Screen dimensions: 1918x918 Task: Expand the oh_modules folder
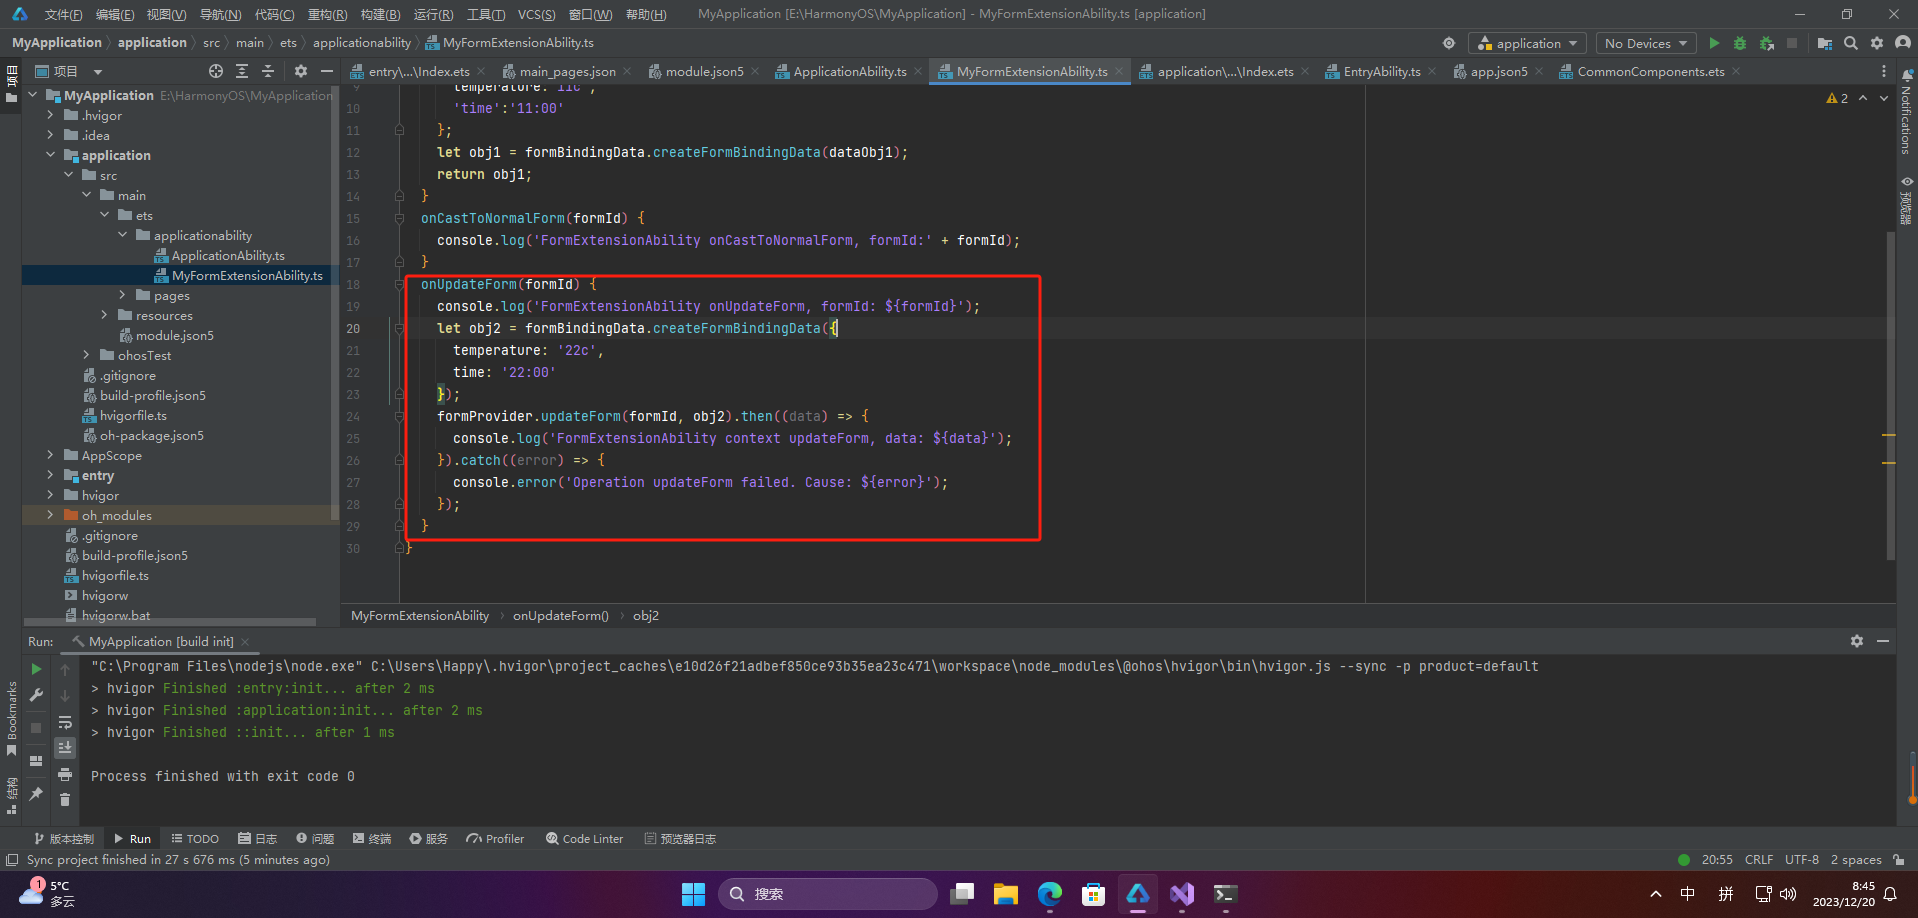[51, 515]
